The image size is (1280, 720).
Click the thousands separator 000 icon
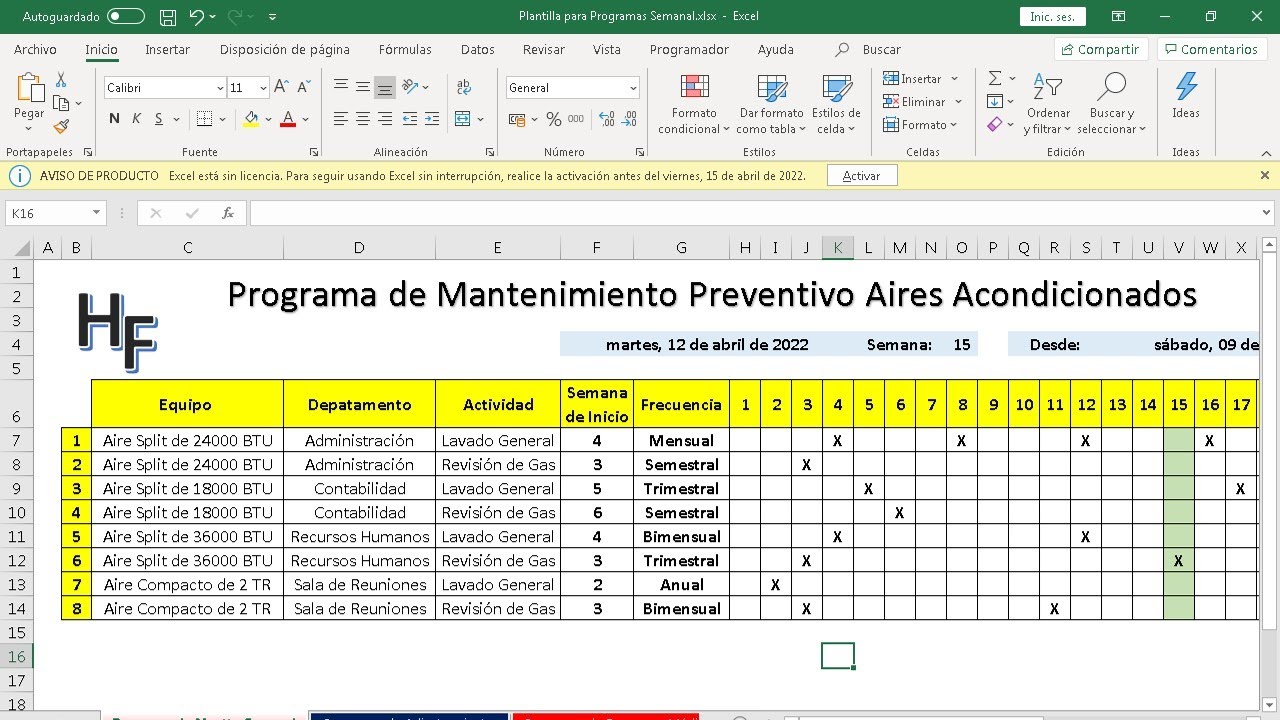coord(576,119)
